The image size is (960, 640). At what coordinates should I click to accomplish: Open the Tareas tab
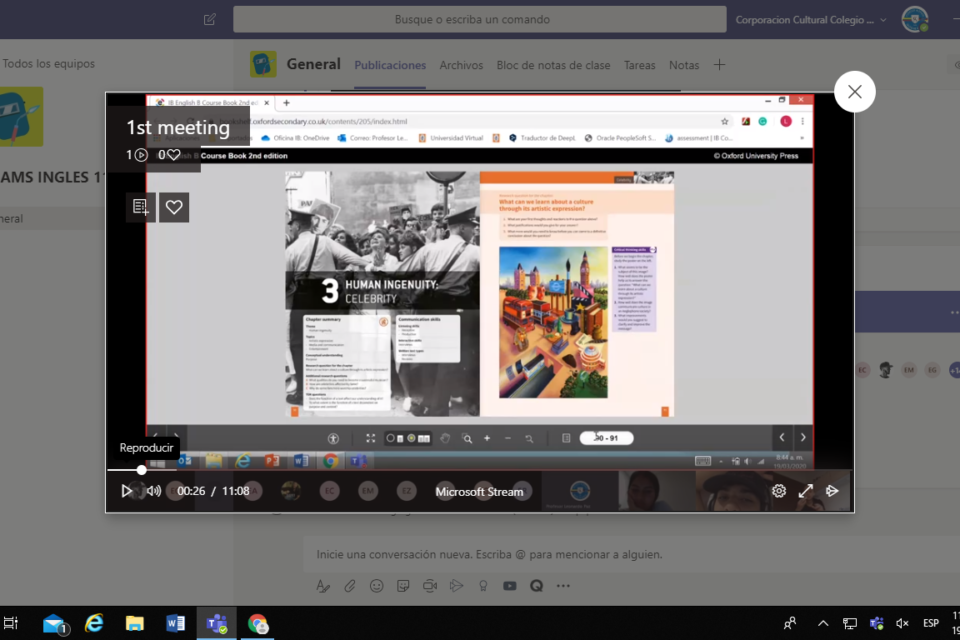639,65
